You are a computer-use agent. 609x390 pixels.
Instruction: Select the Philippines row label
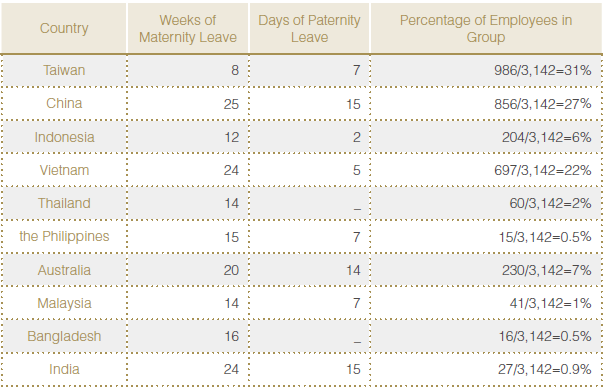(x=64, y=237)
